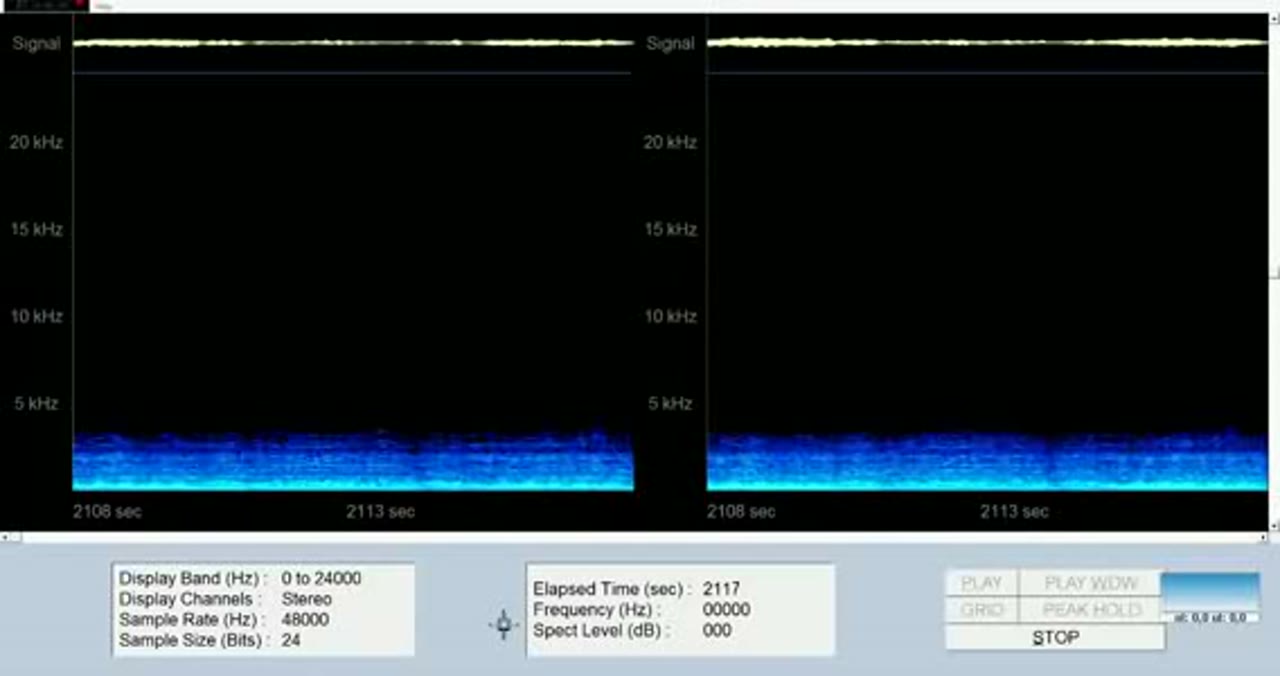Click the "Frequency (Hz) :" label

[597, 610]
